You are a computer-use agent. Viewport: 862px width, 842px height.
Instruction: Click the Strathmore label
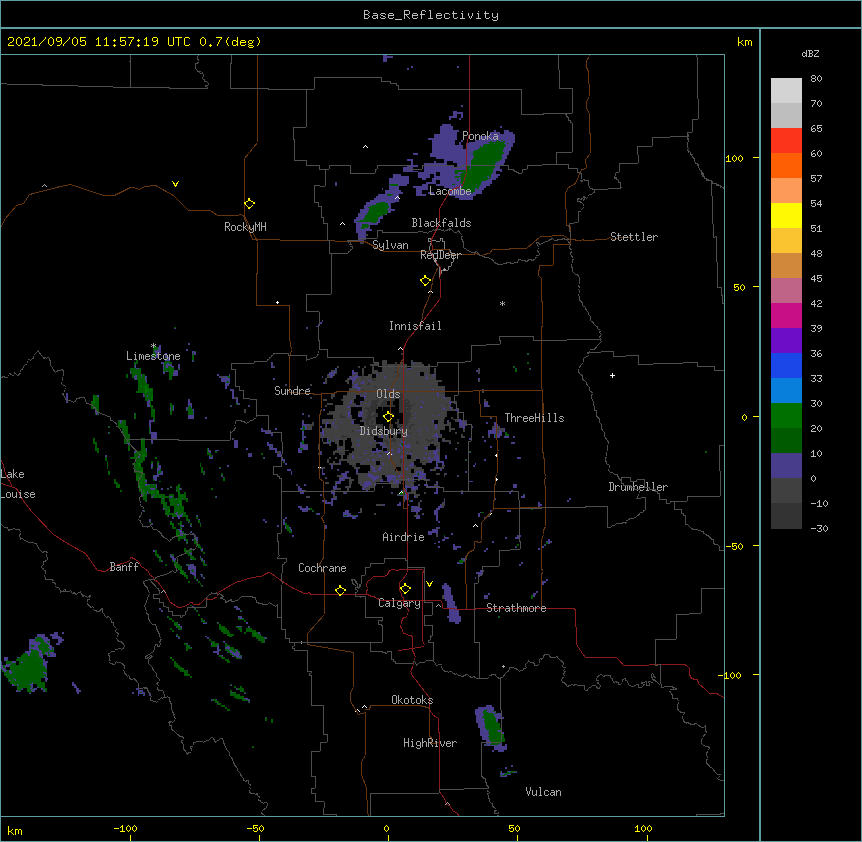(516, 608)
